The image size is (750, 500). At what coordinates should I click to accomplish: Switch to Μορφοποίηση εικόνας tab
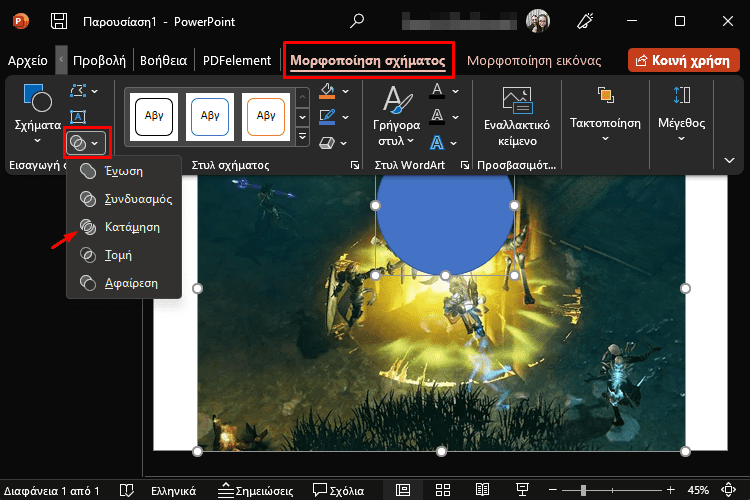click(x=534, y=61)
